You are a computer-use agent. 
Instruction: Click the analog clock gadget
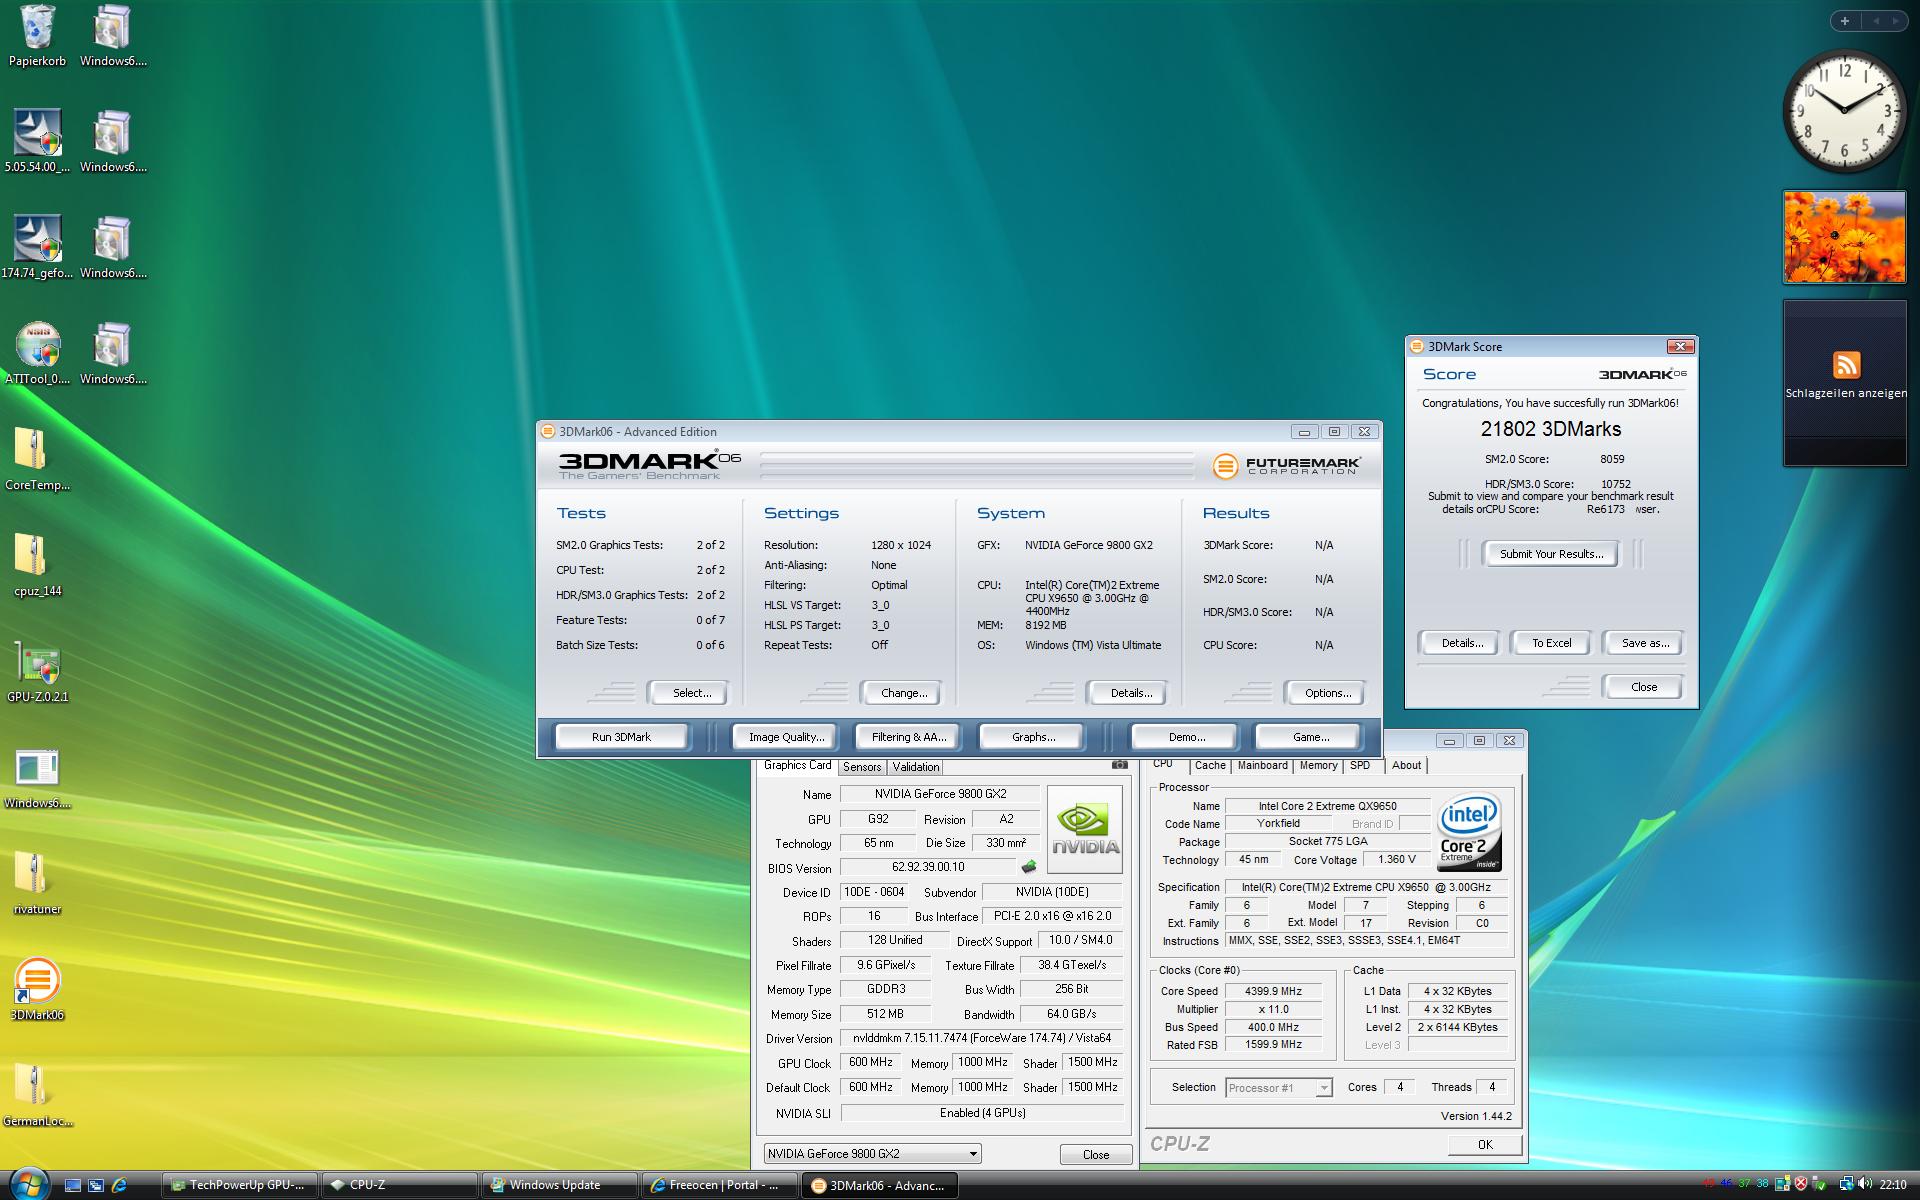(1844, 111)
